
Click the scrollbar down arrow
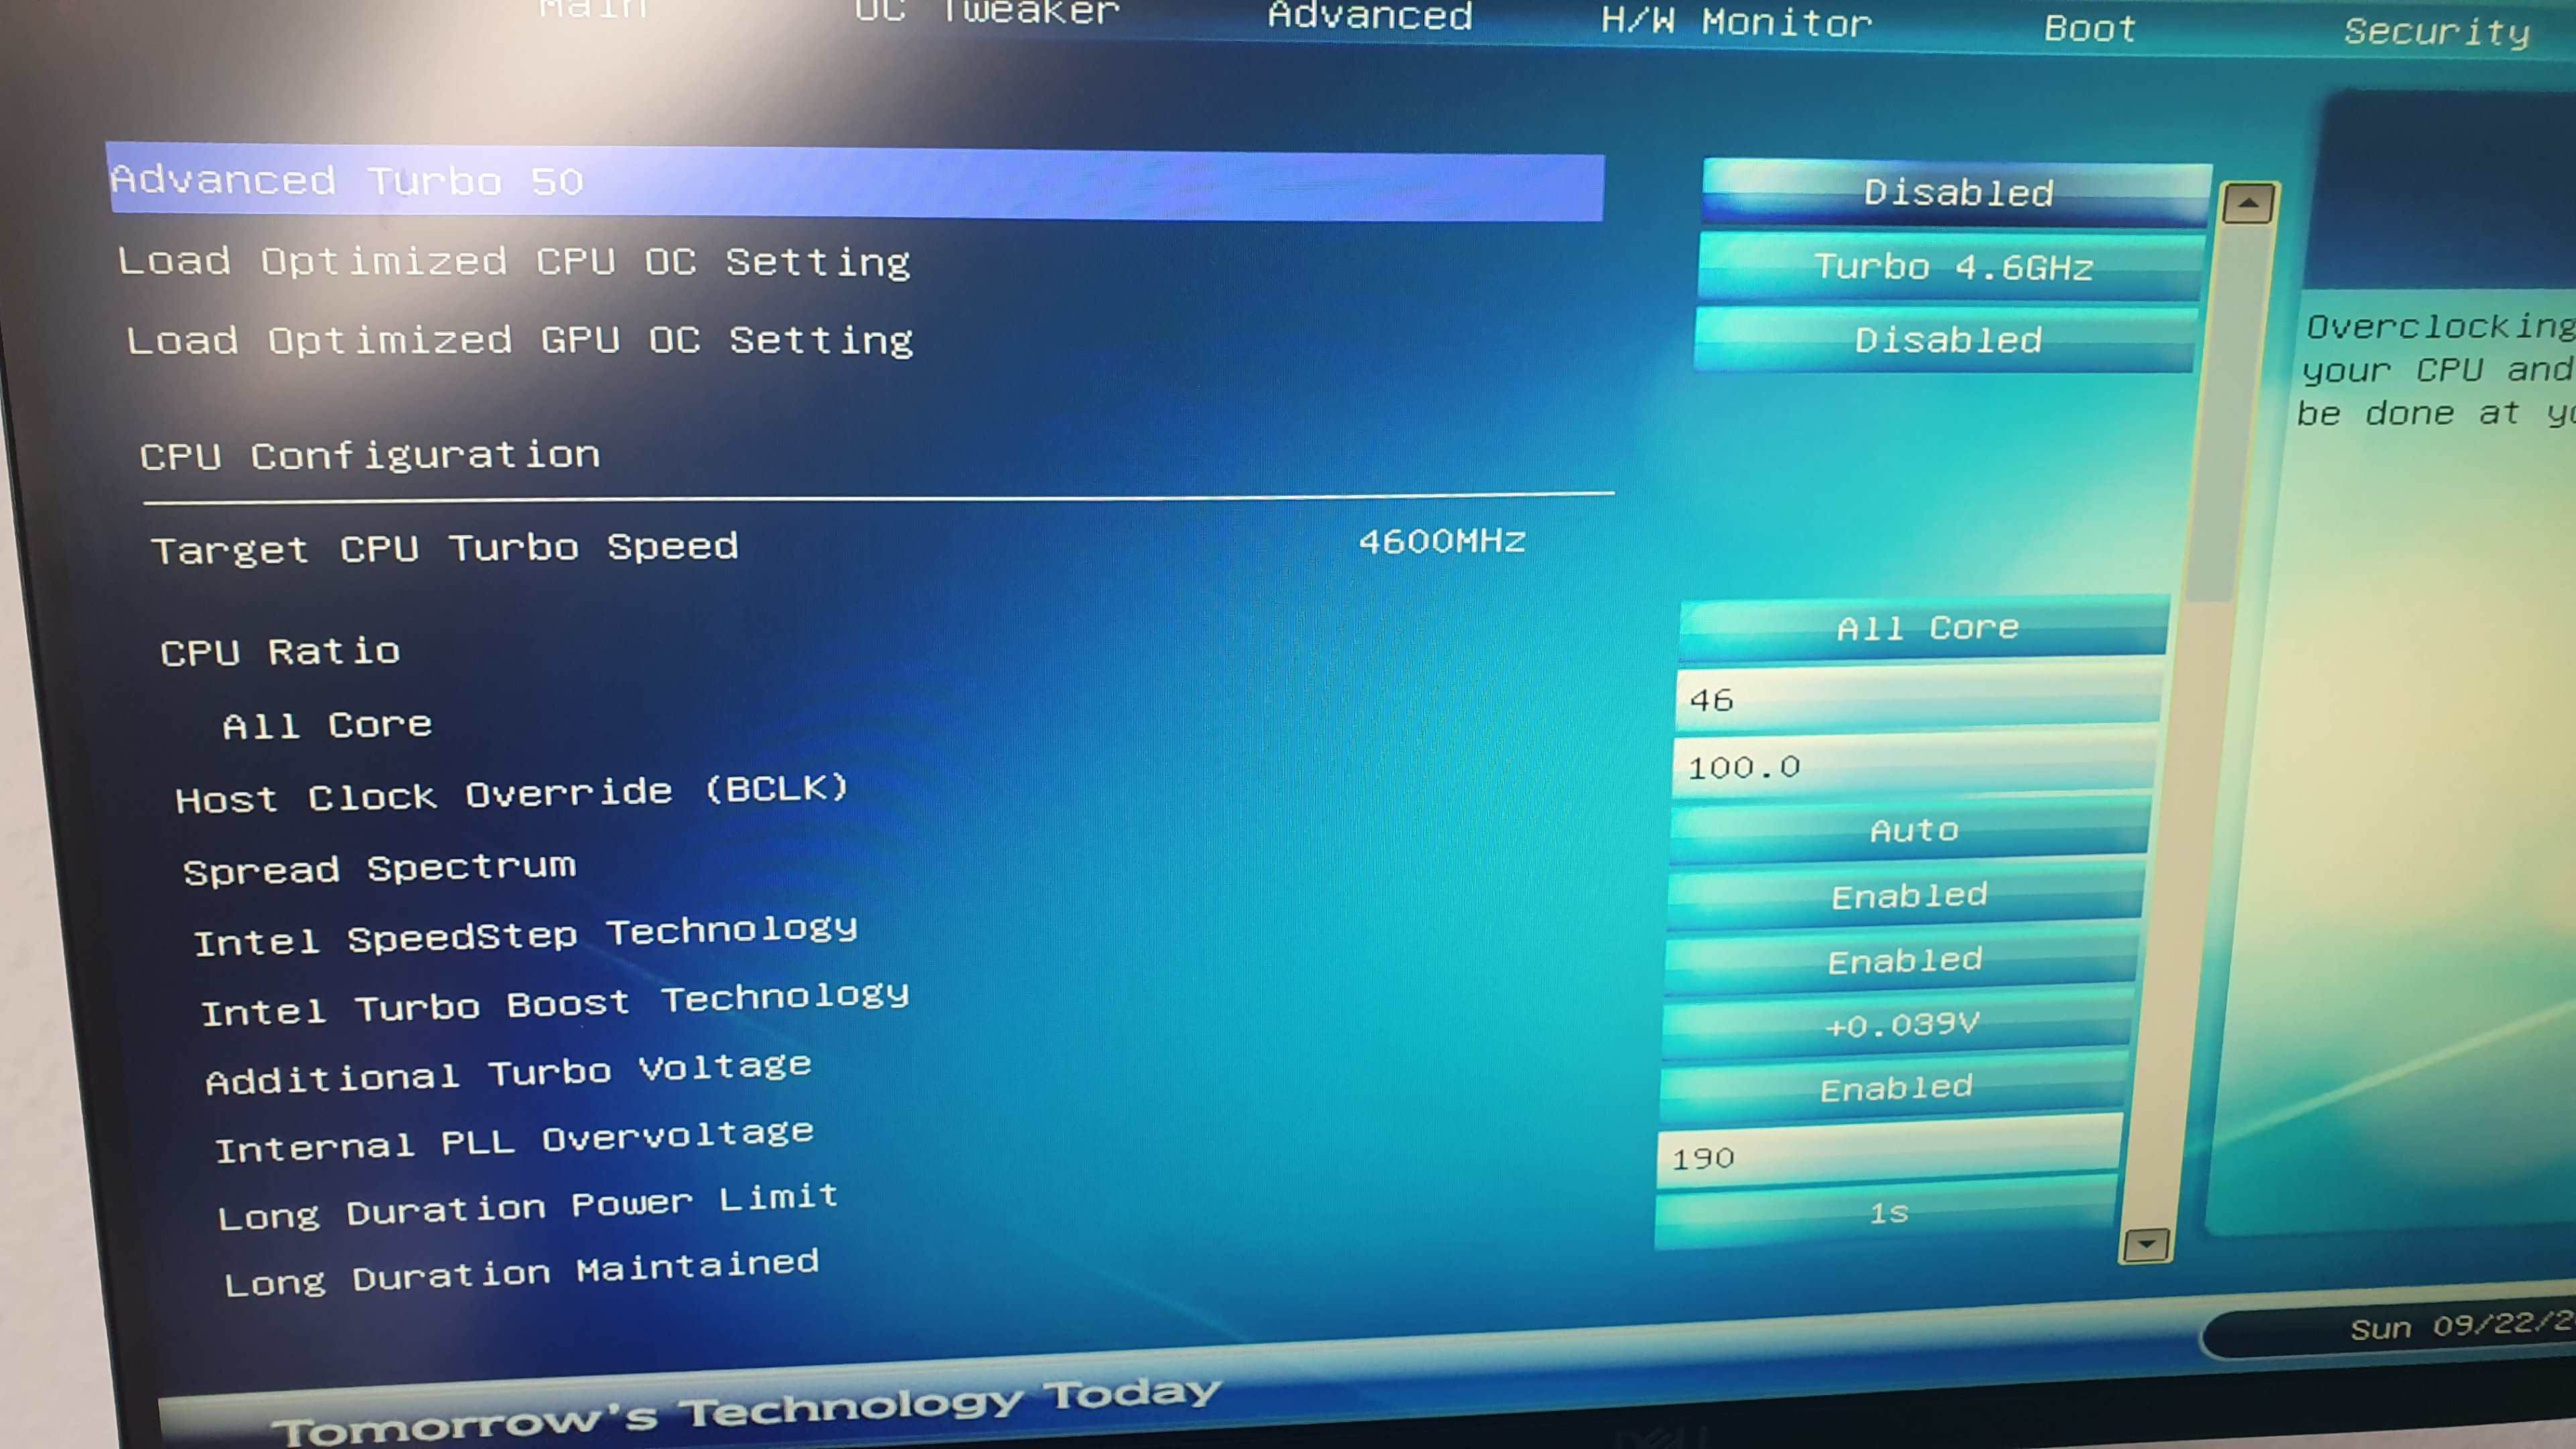2146,1245
